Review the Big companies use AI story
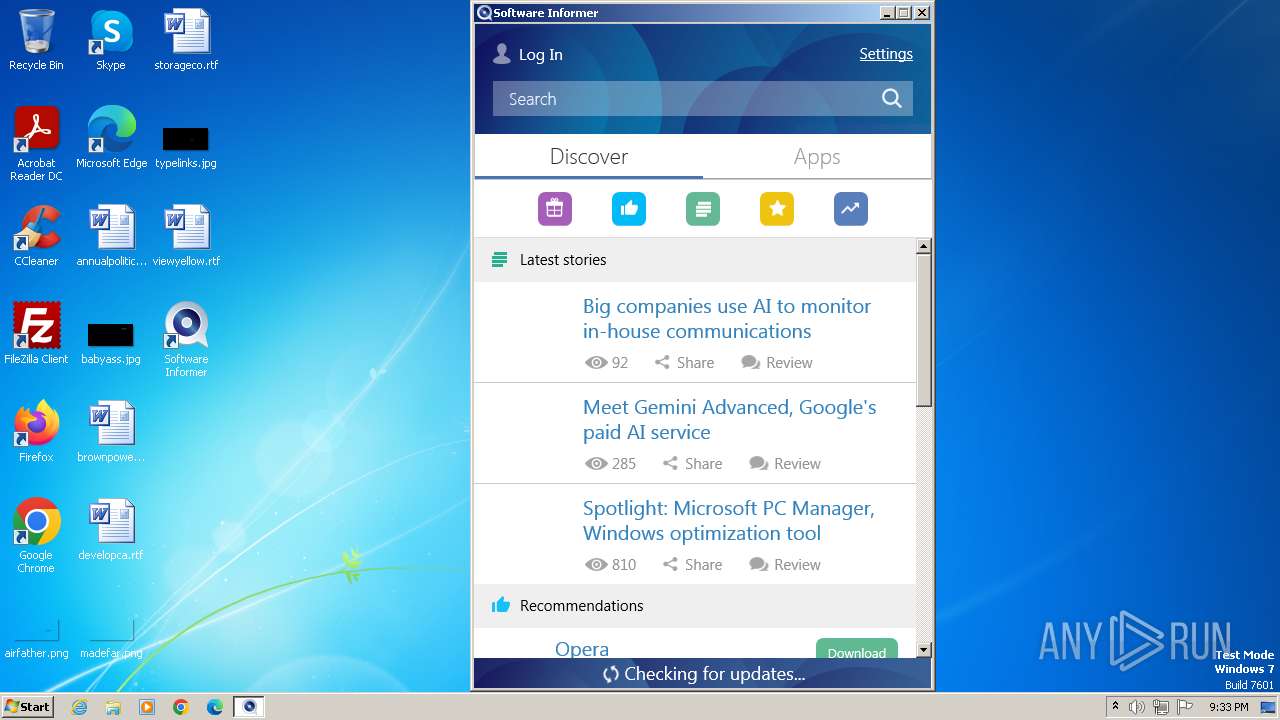This screenshot has height=720, width=1280. 777,362
